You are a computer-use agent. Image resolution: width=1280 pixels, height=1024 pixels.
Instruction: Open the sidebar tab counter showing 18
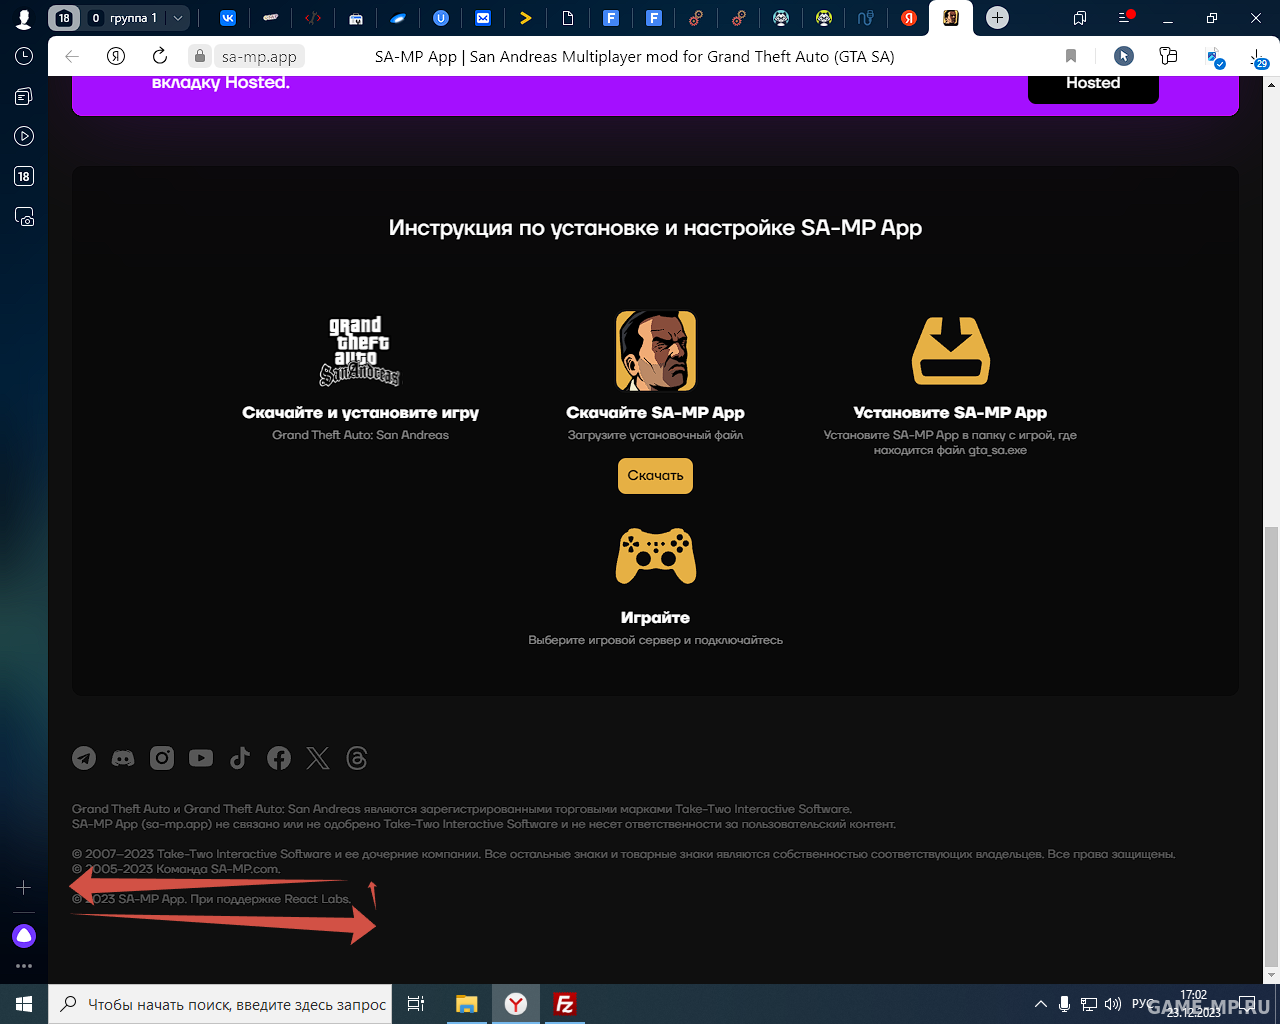pyautogui.click(x=24, y=176)
